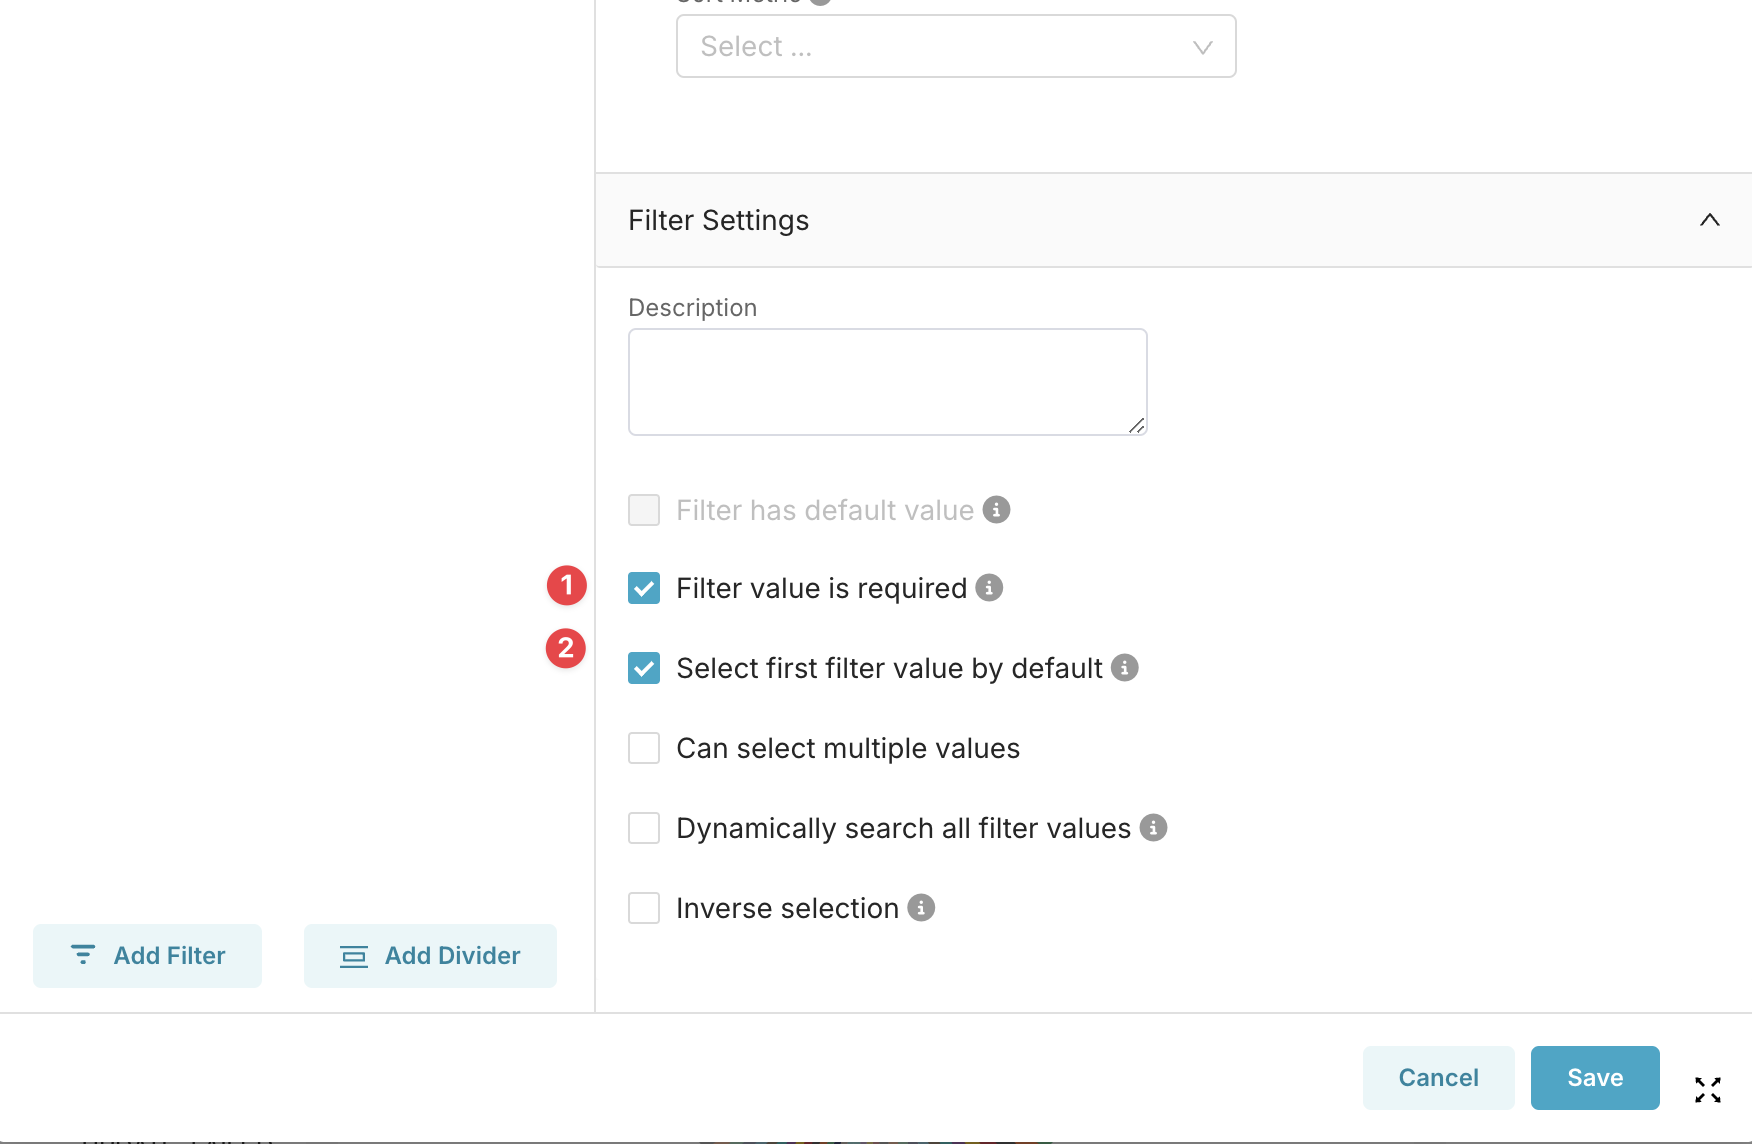Click the info icon beside Dynamically search all filter values

click(1154, 828)
